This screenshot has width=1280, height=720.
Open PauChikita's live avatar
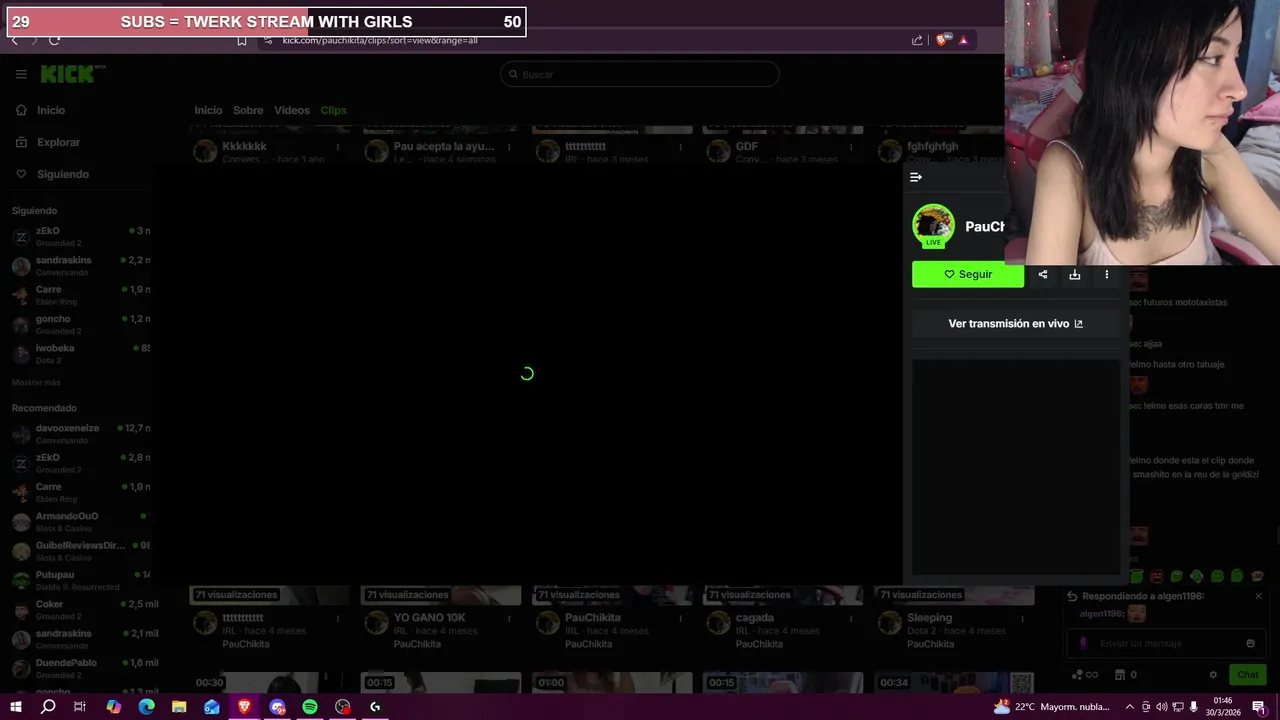(933, 226)
